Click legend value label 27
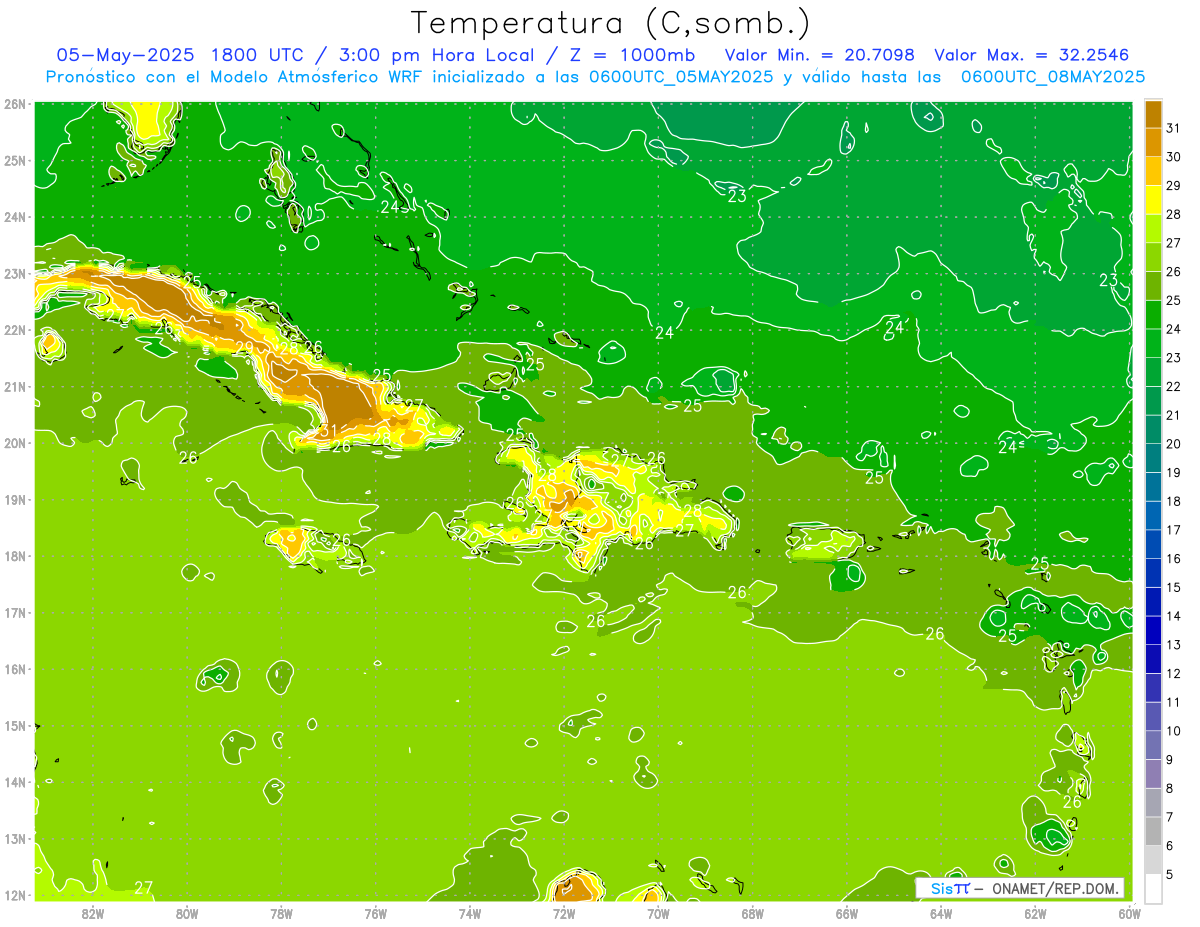 pos(1174,243)
